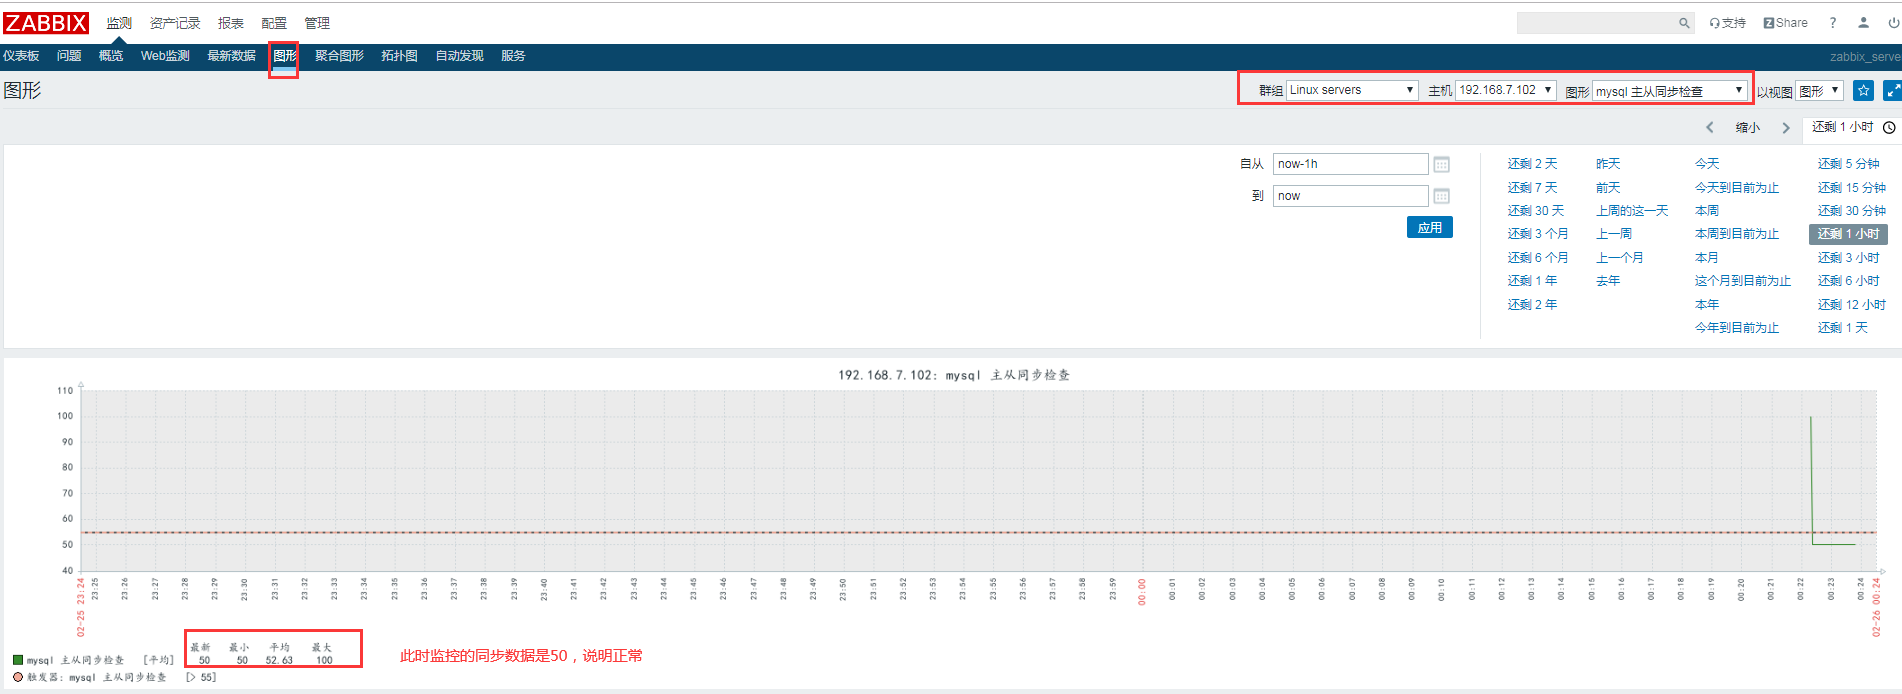Go to 聚合图形 submenu

coord(339,56)
